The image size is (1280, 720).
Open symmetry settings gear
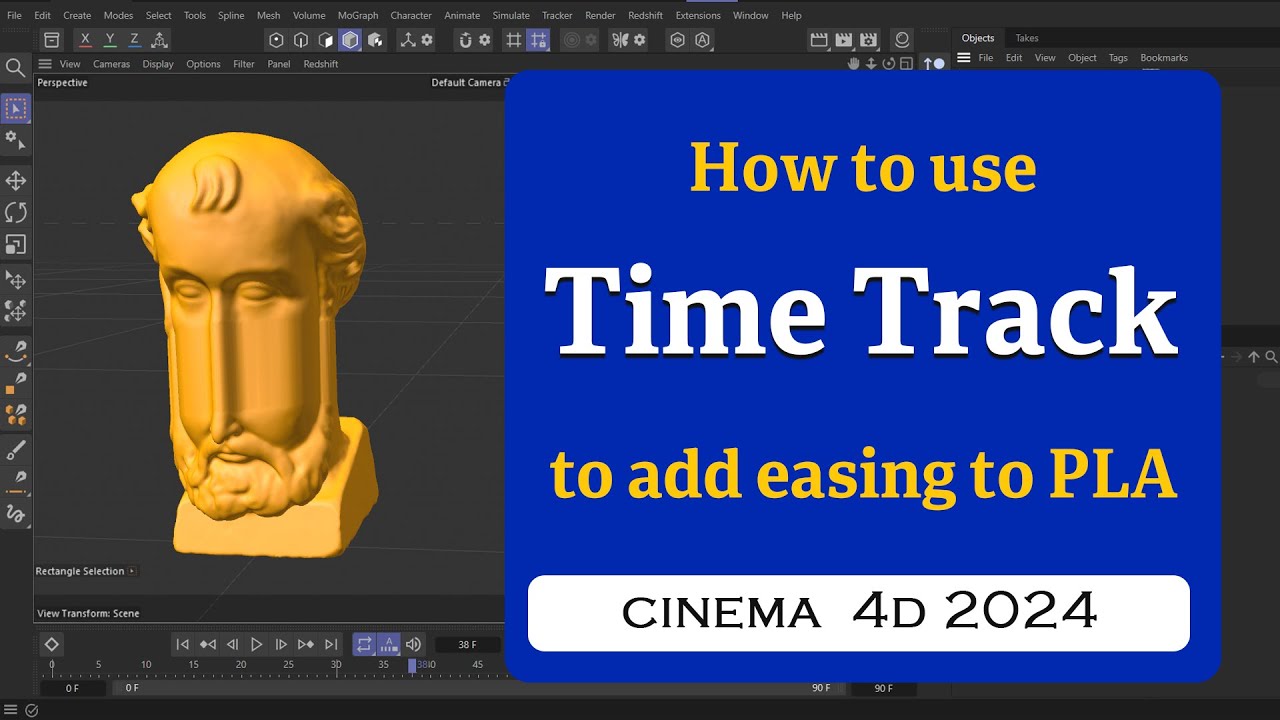640,40
